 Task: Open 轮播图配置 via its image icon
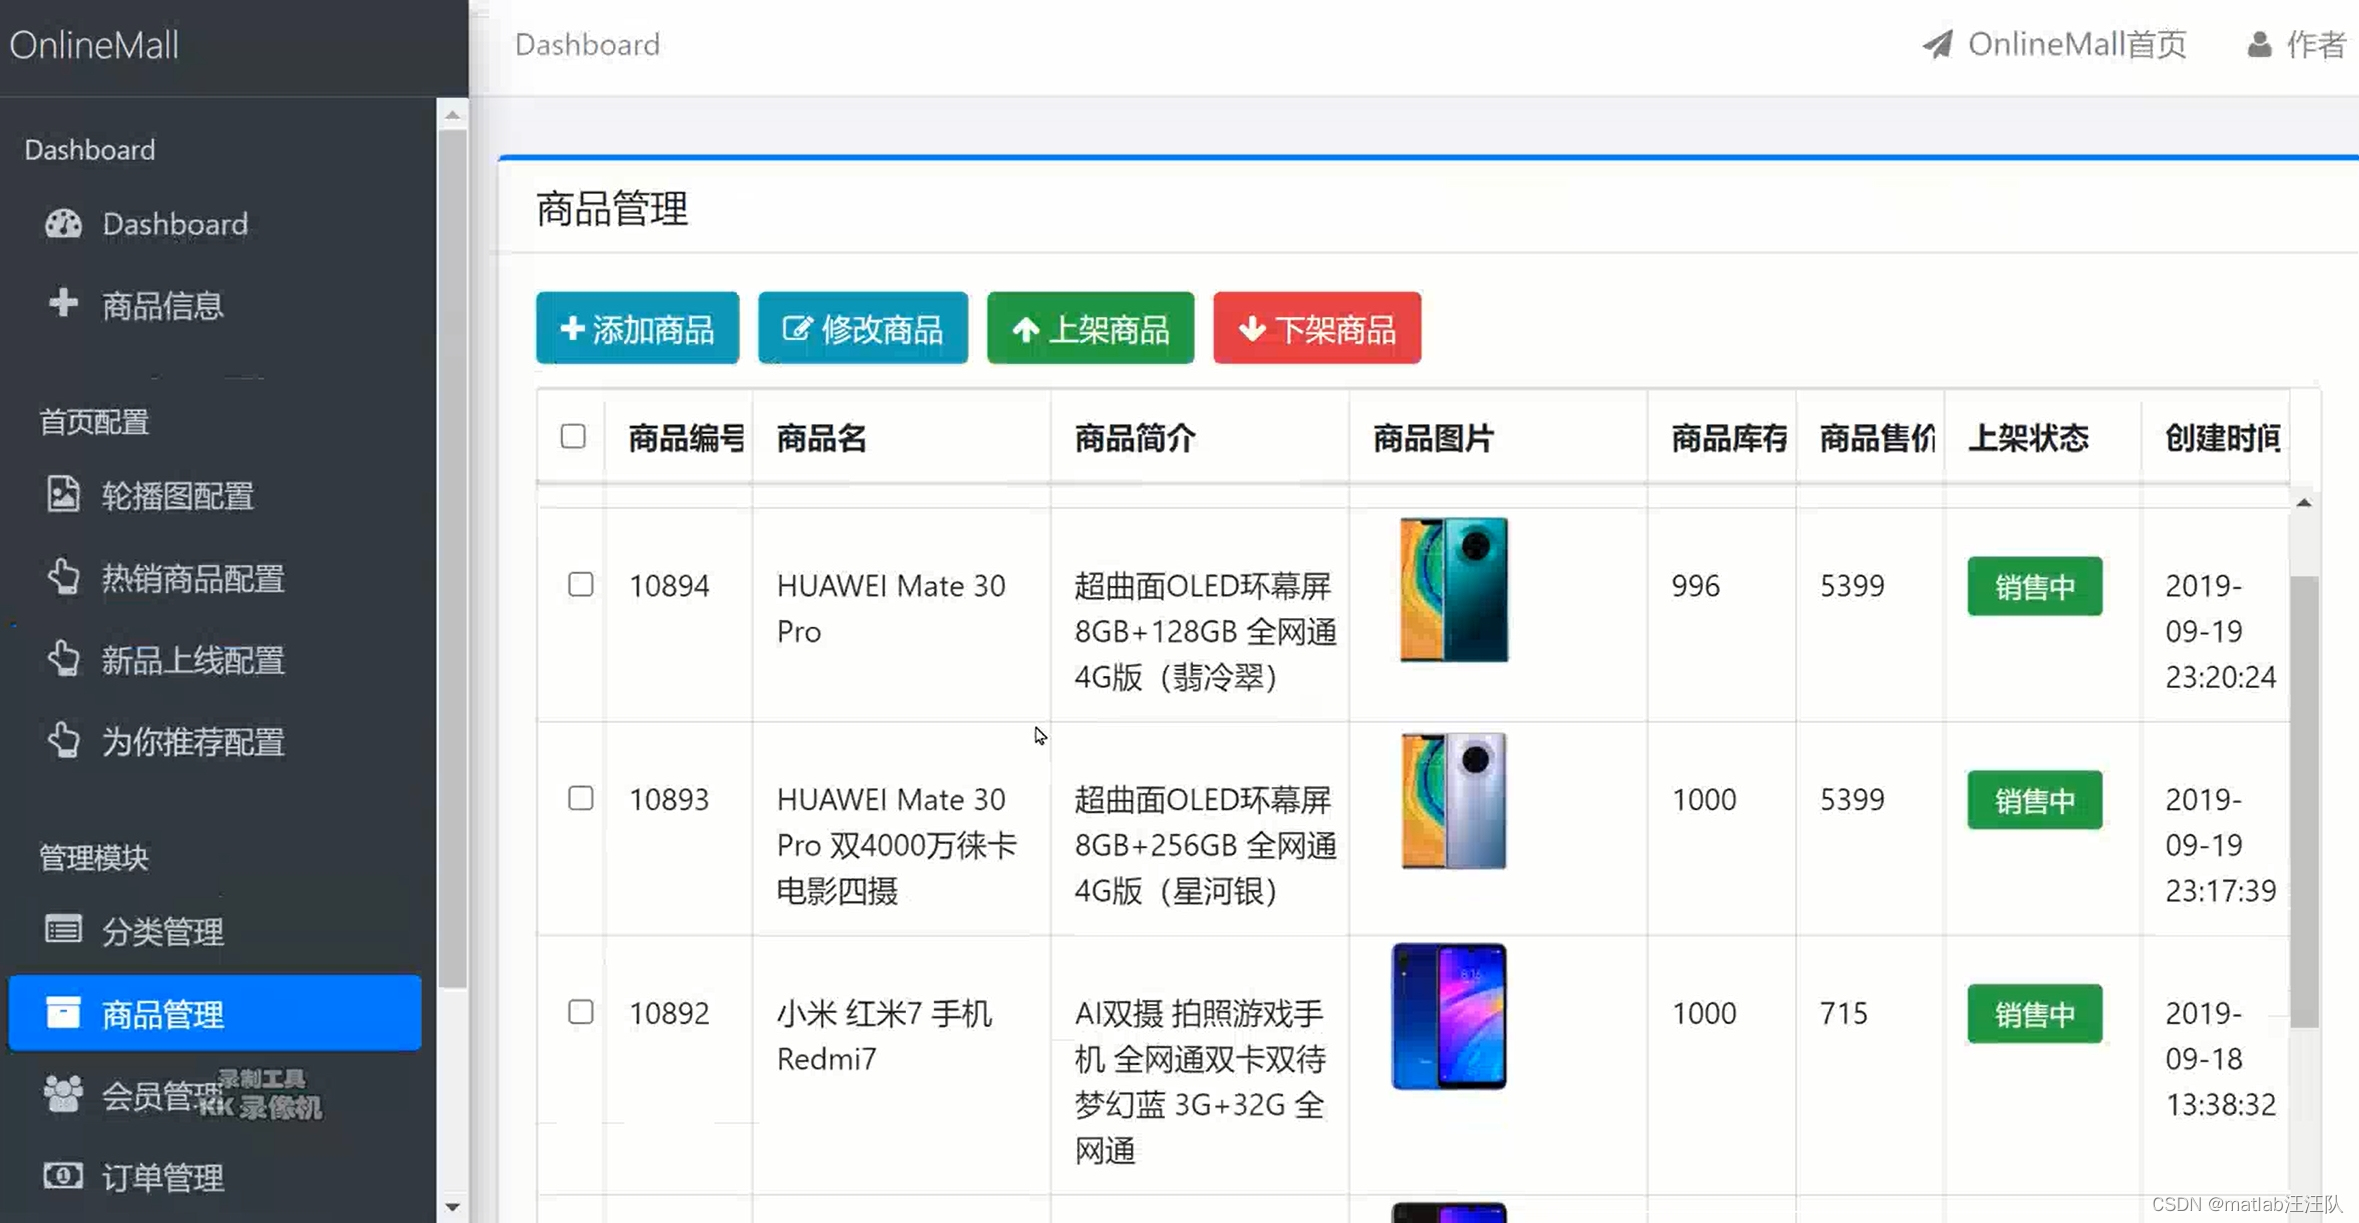pos(63,494)
